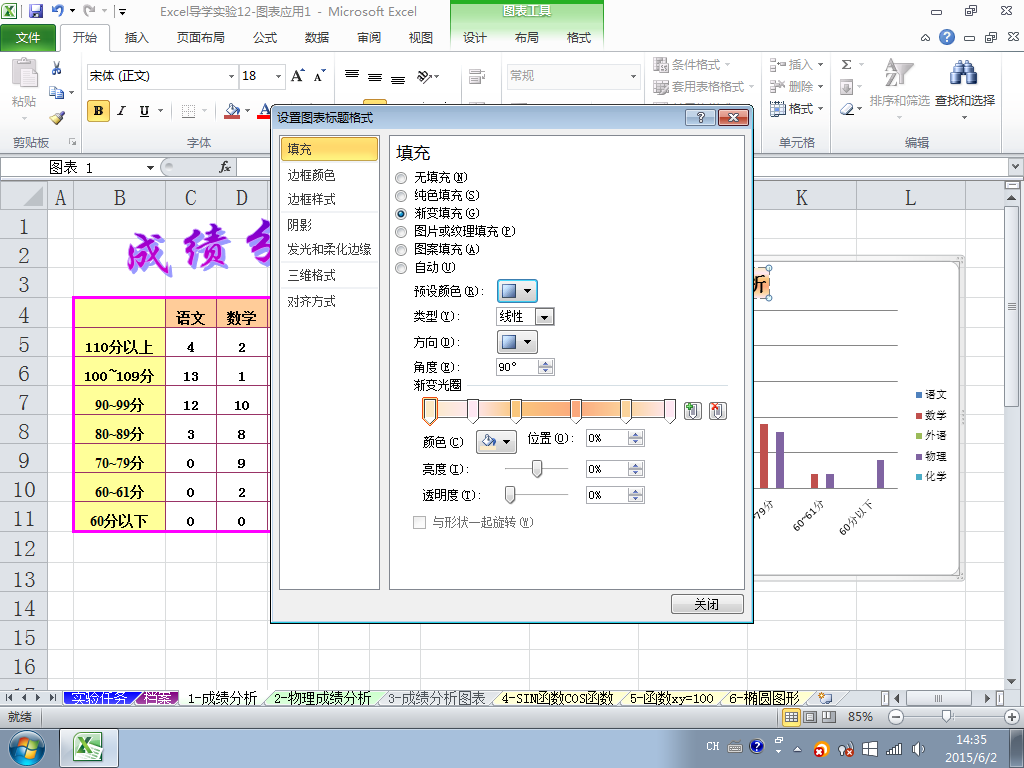1024x768 pixels.
Task: Switch to sheet 2-物理成绩分析
Action: (x=322, y=698)
